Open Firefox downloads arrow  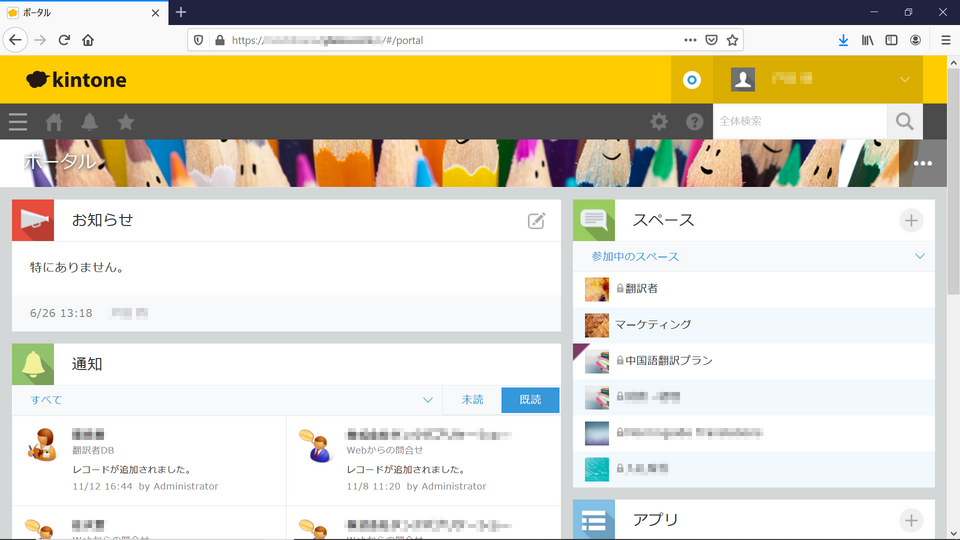(843, 40)
